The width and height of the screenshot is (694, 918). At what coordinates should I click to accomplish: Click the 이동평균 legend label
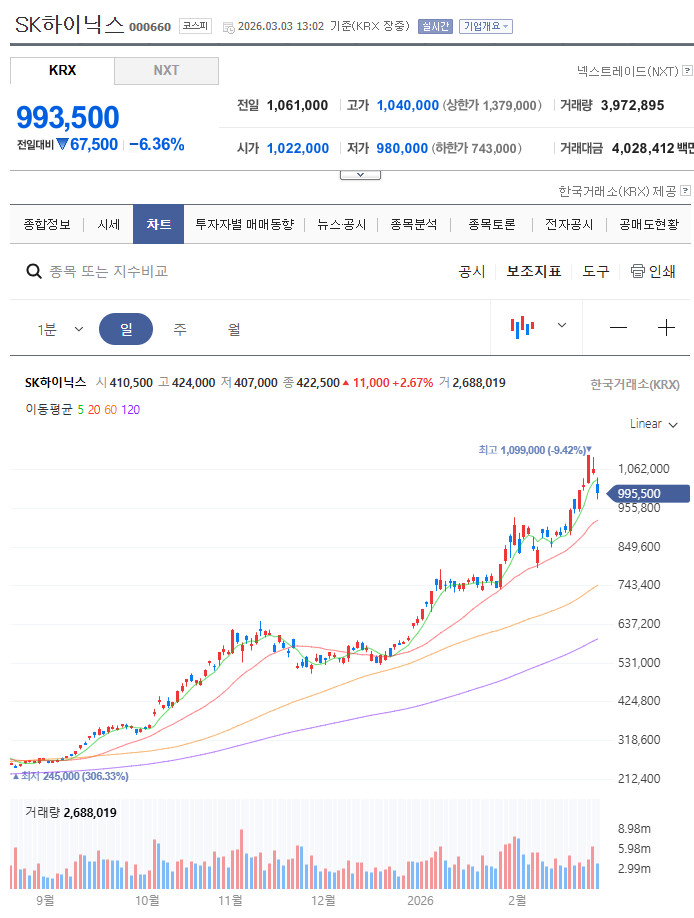[49, 409]
